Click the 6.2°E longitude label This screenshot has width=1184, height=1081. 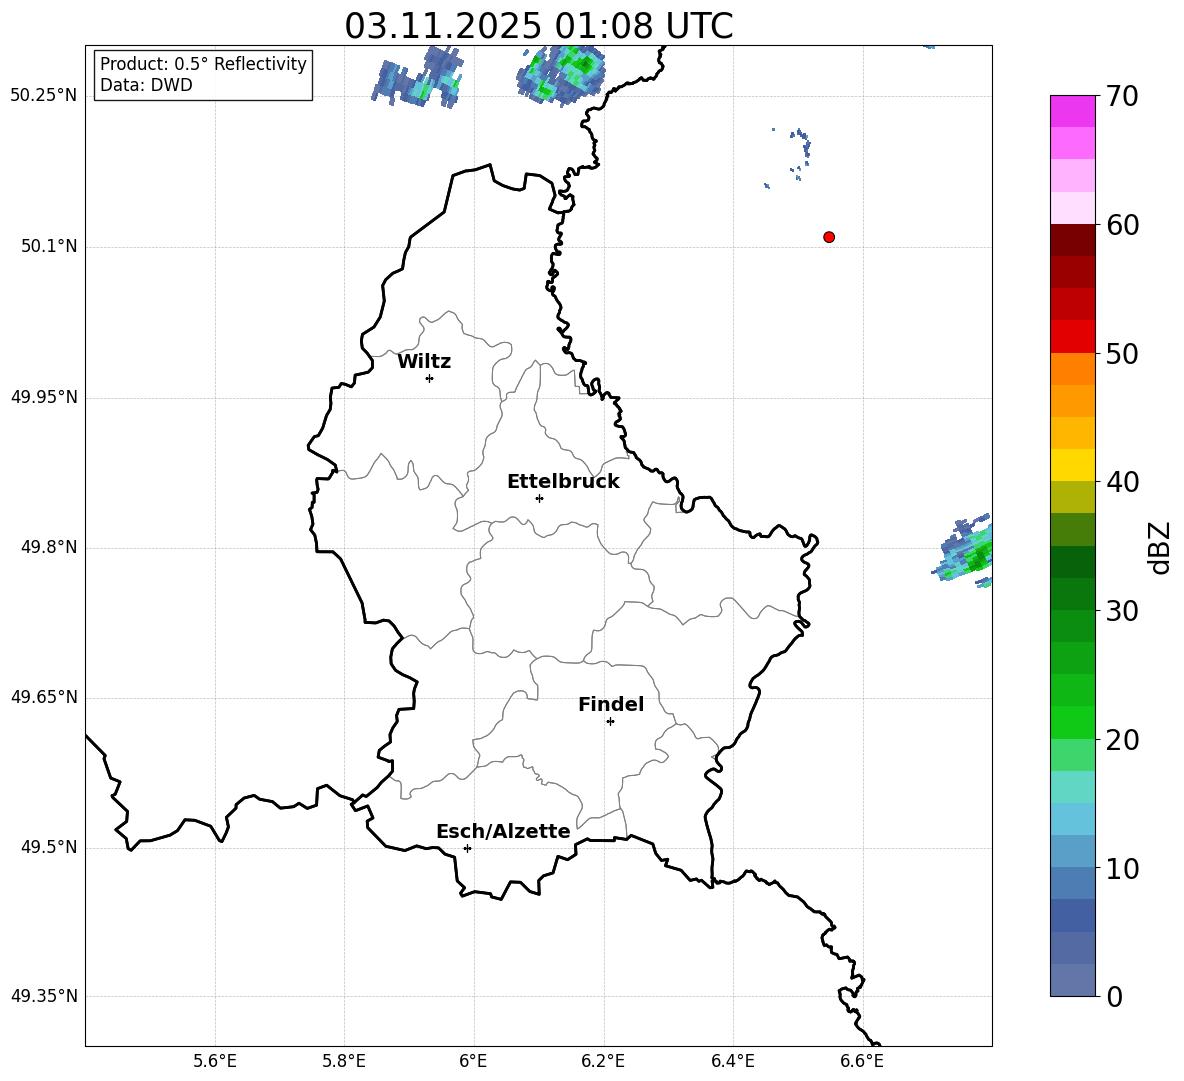603,1061
